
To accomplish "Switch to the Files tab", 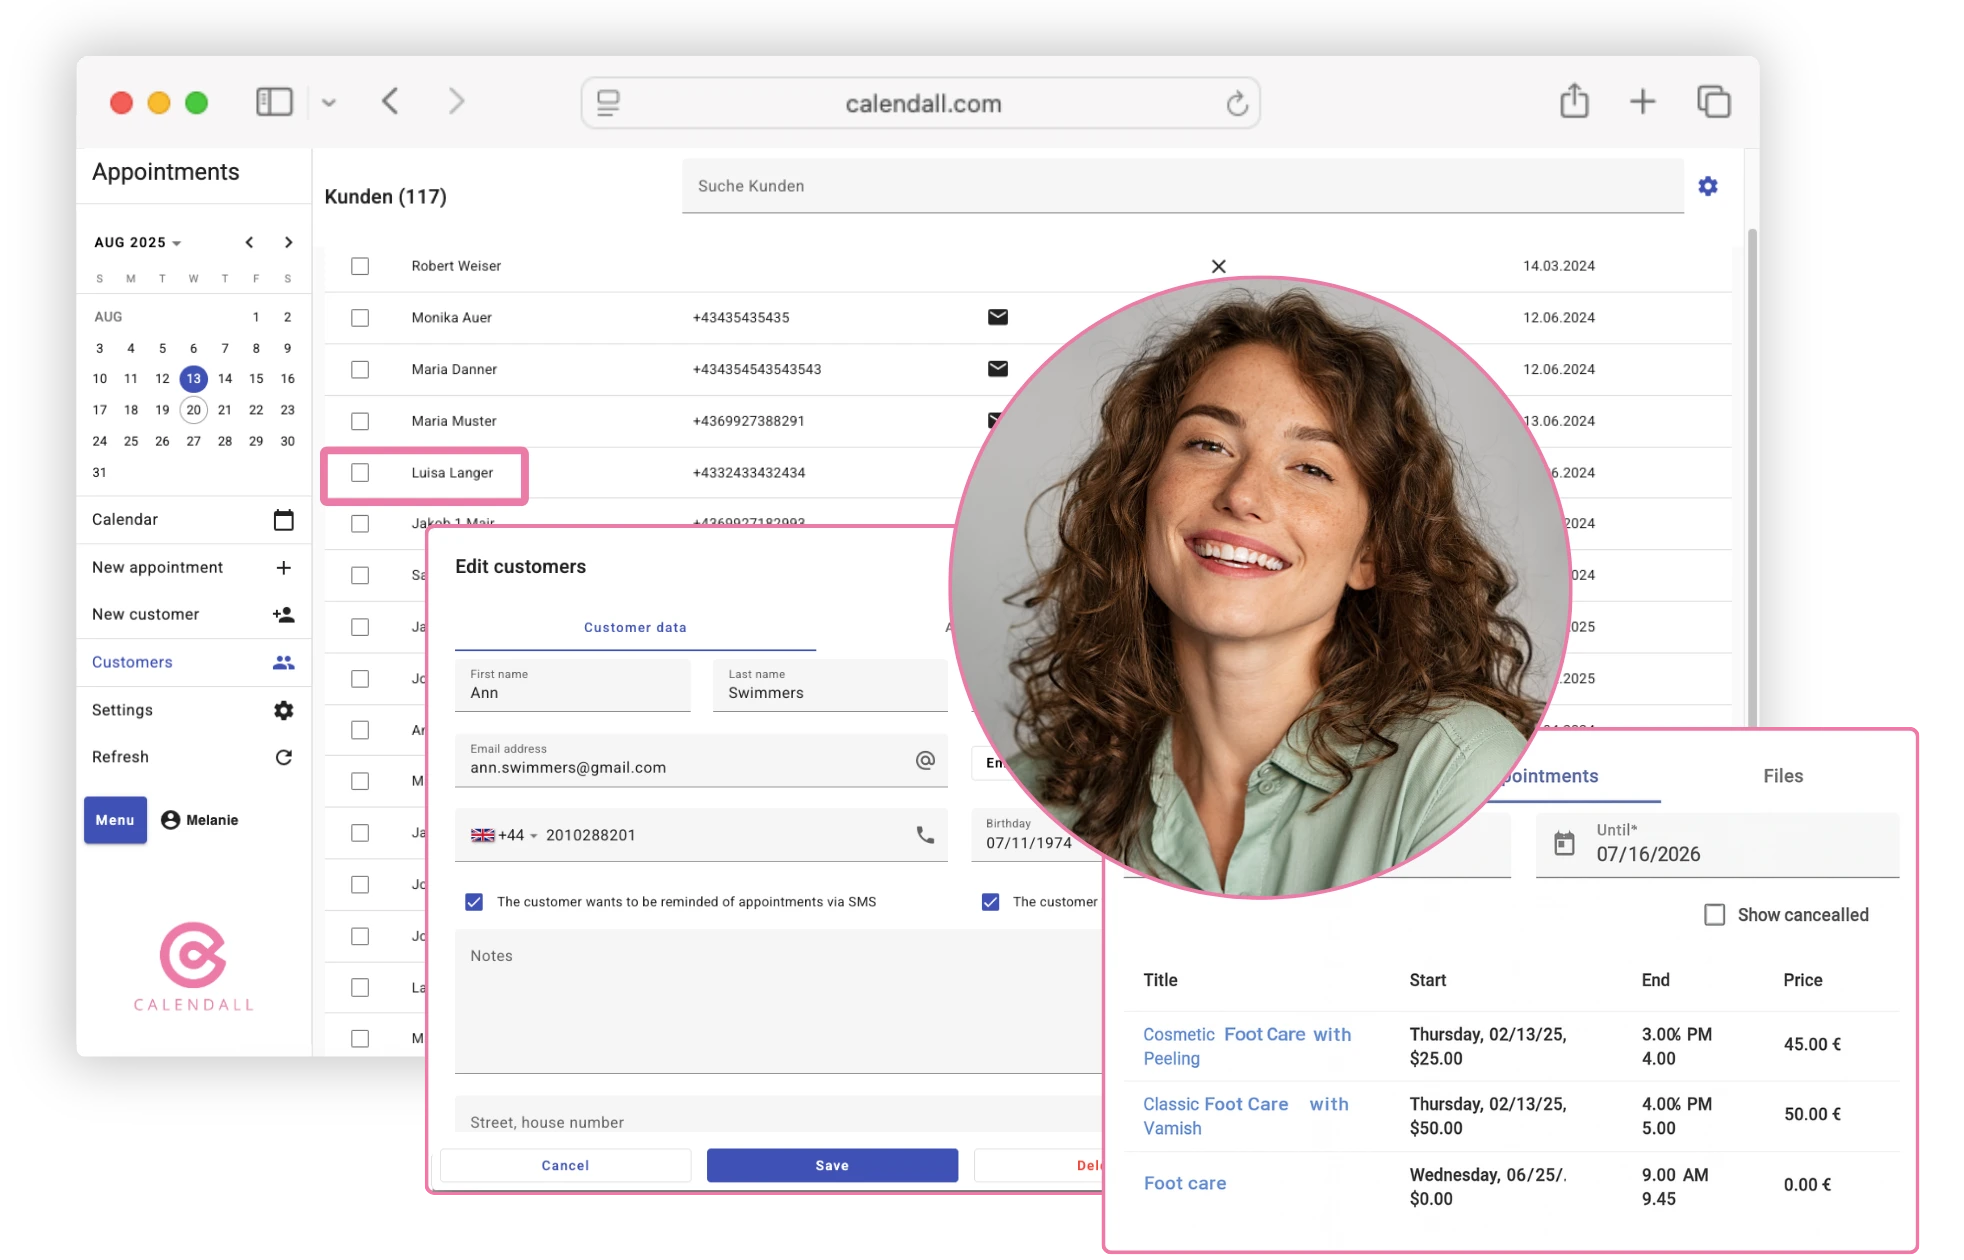I will pos(1783,776).
